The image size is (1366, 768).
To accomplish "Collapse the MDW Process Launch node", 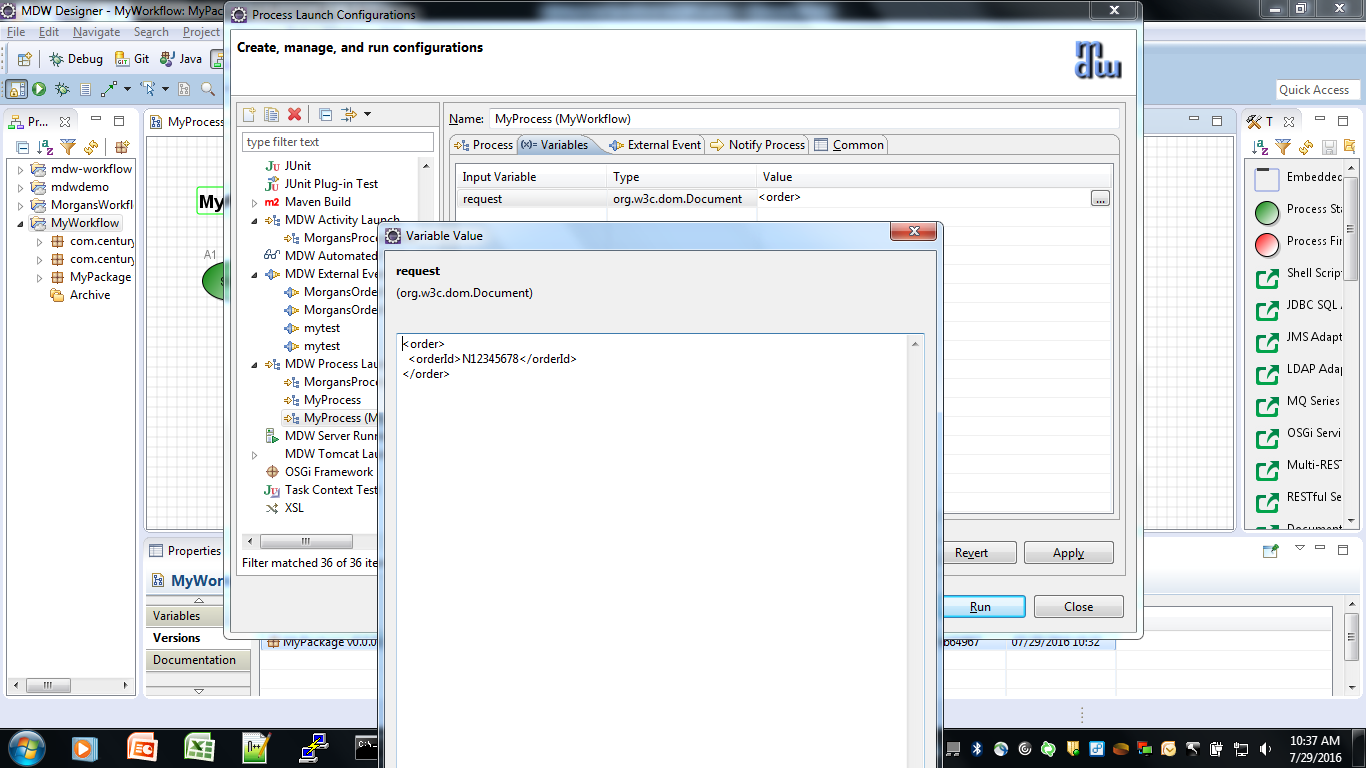I will point(254,364).
